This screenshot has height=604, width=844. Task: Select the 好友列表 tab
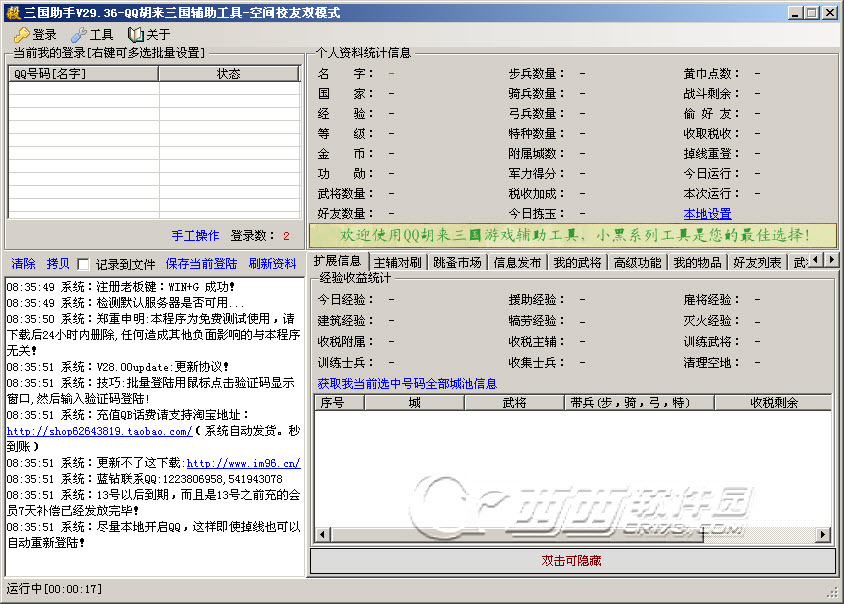coord(757,262)
